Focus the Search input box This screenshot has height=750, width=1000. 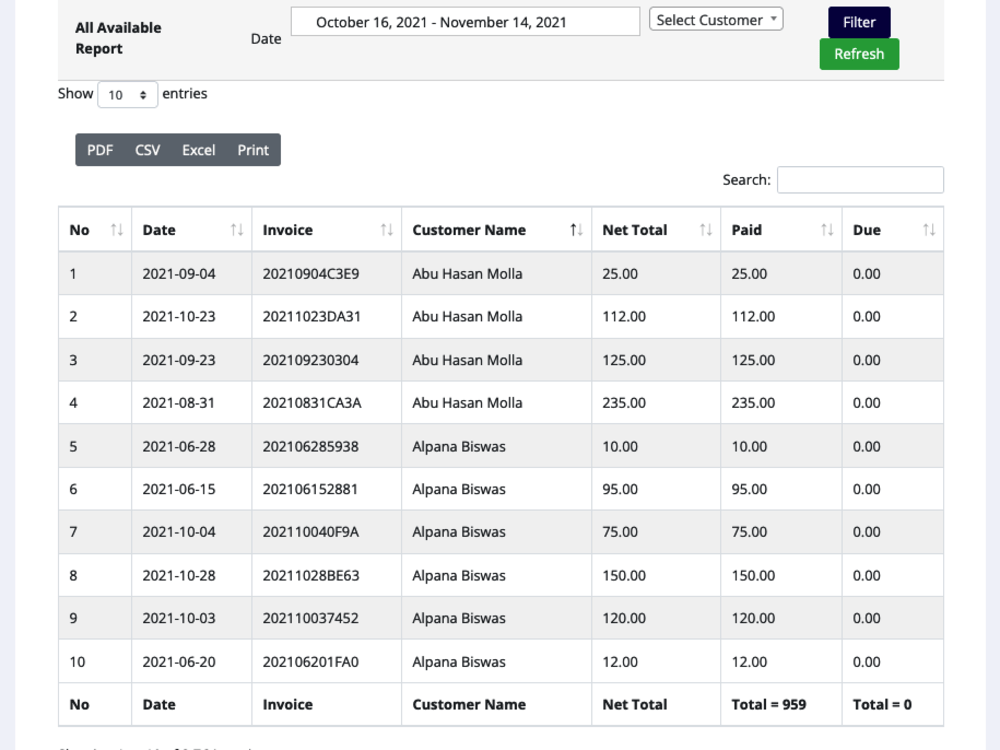[x=860, y=180]
